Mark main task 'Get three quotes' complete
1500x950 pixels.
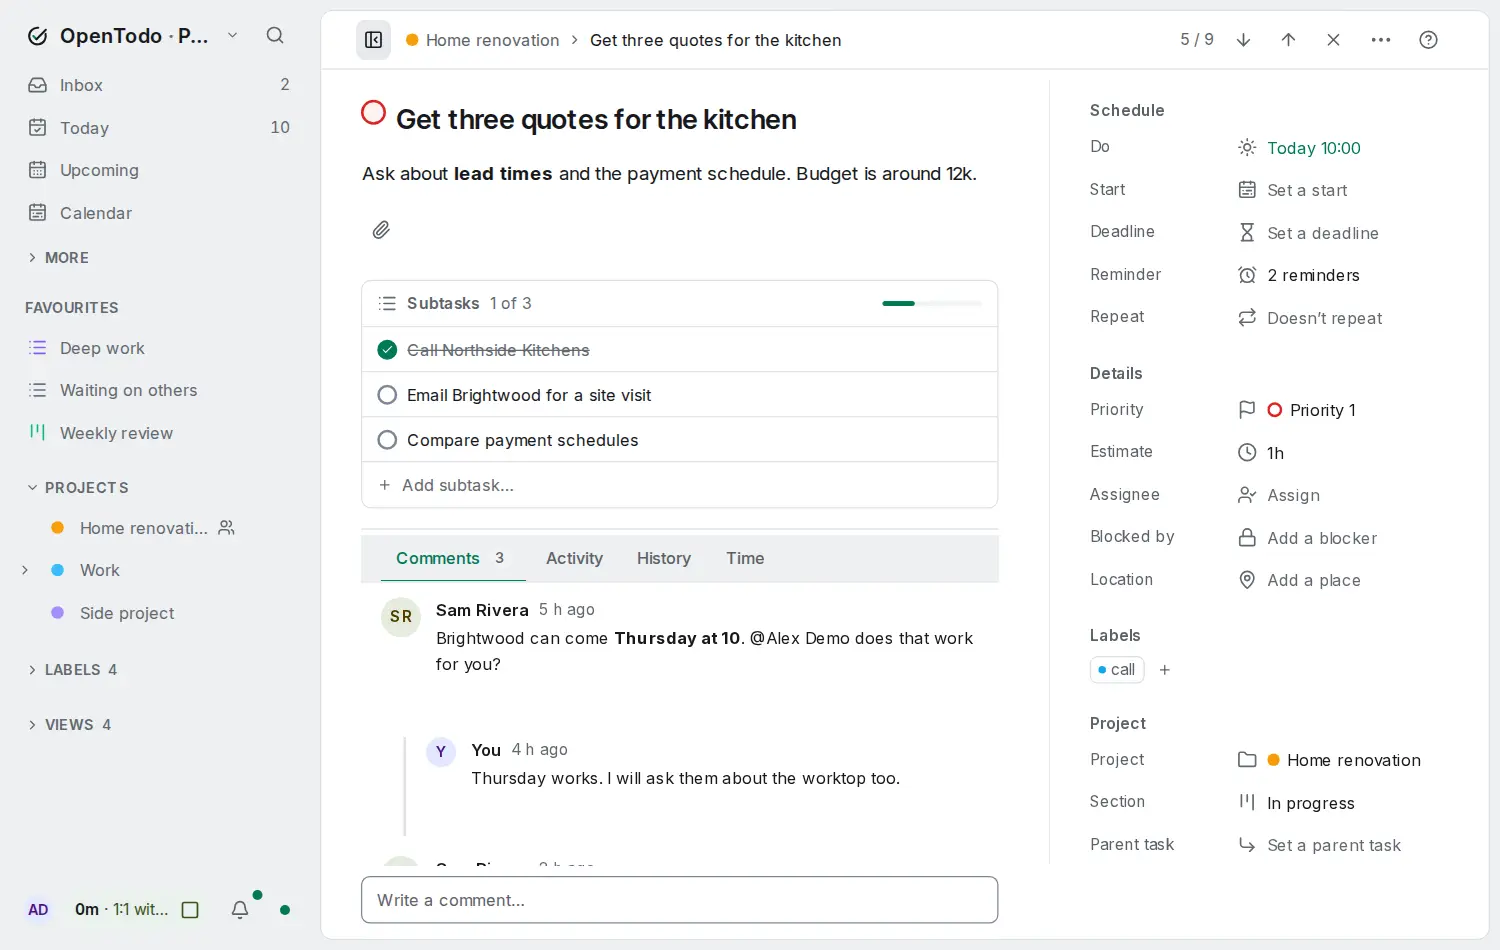374,113
